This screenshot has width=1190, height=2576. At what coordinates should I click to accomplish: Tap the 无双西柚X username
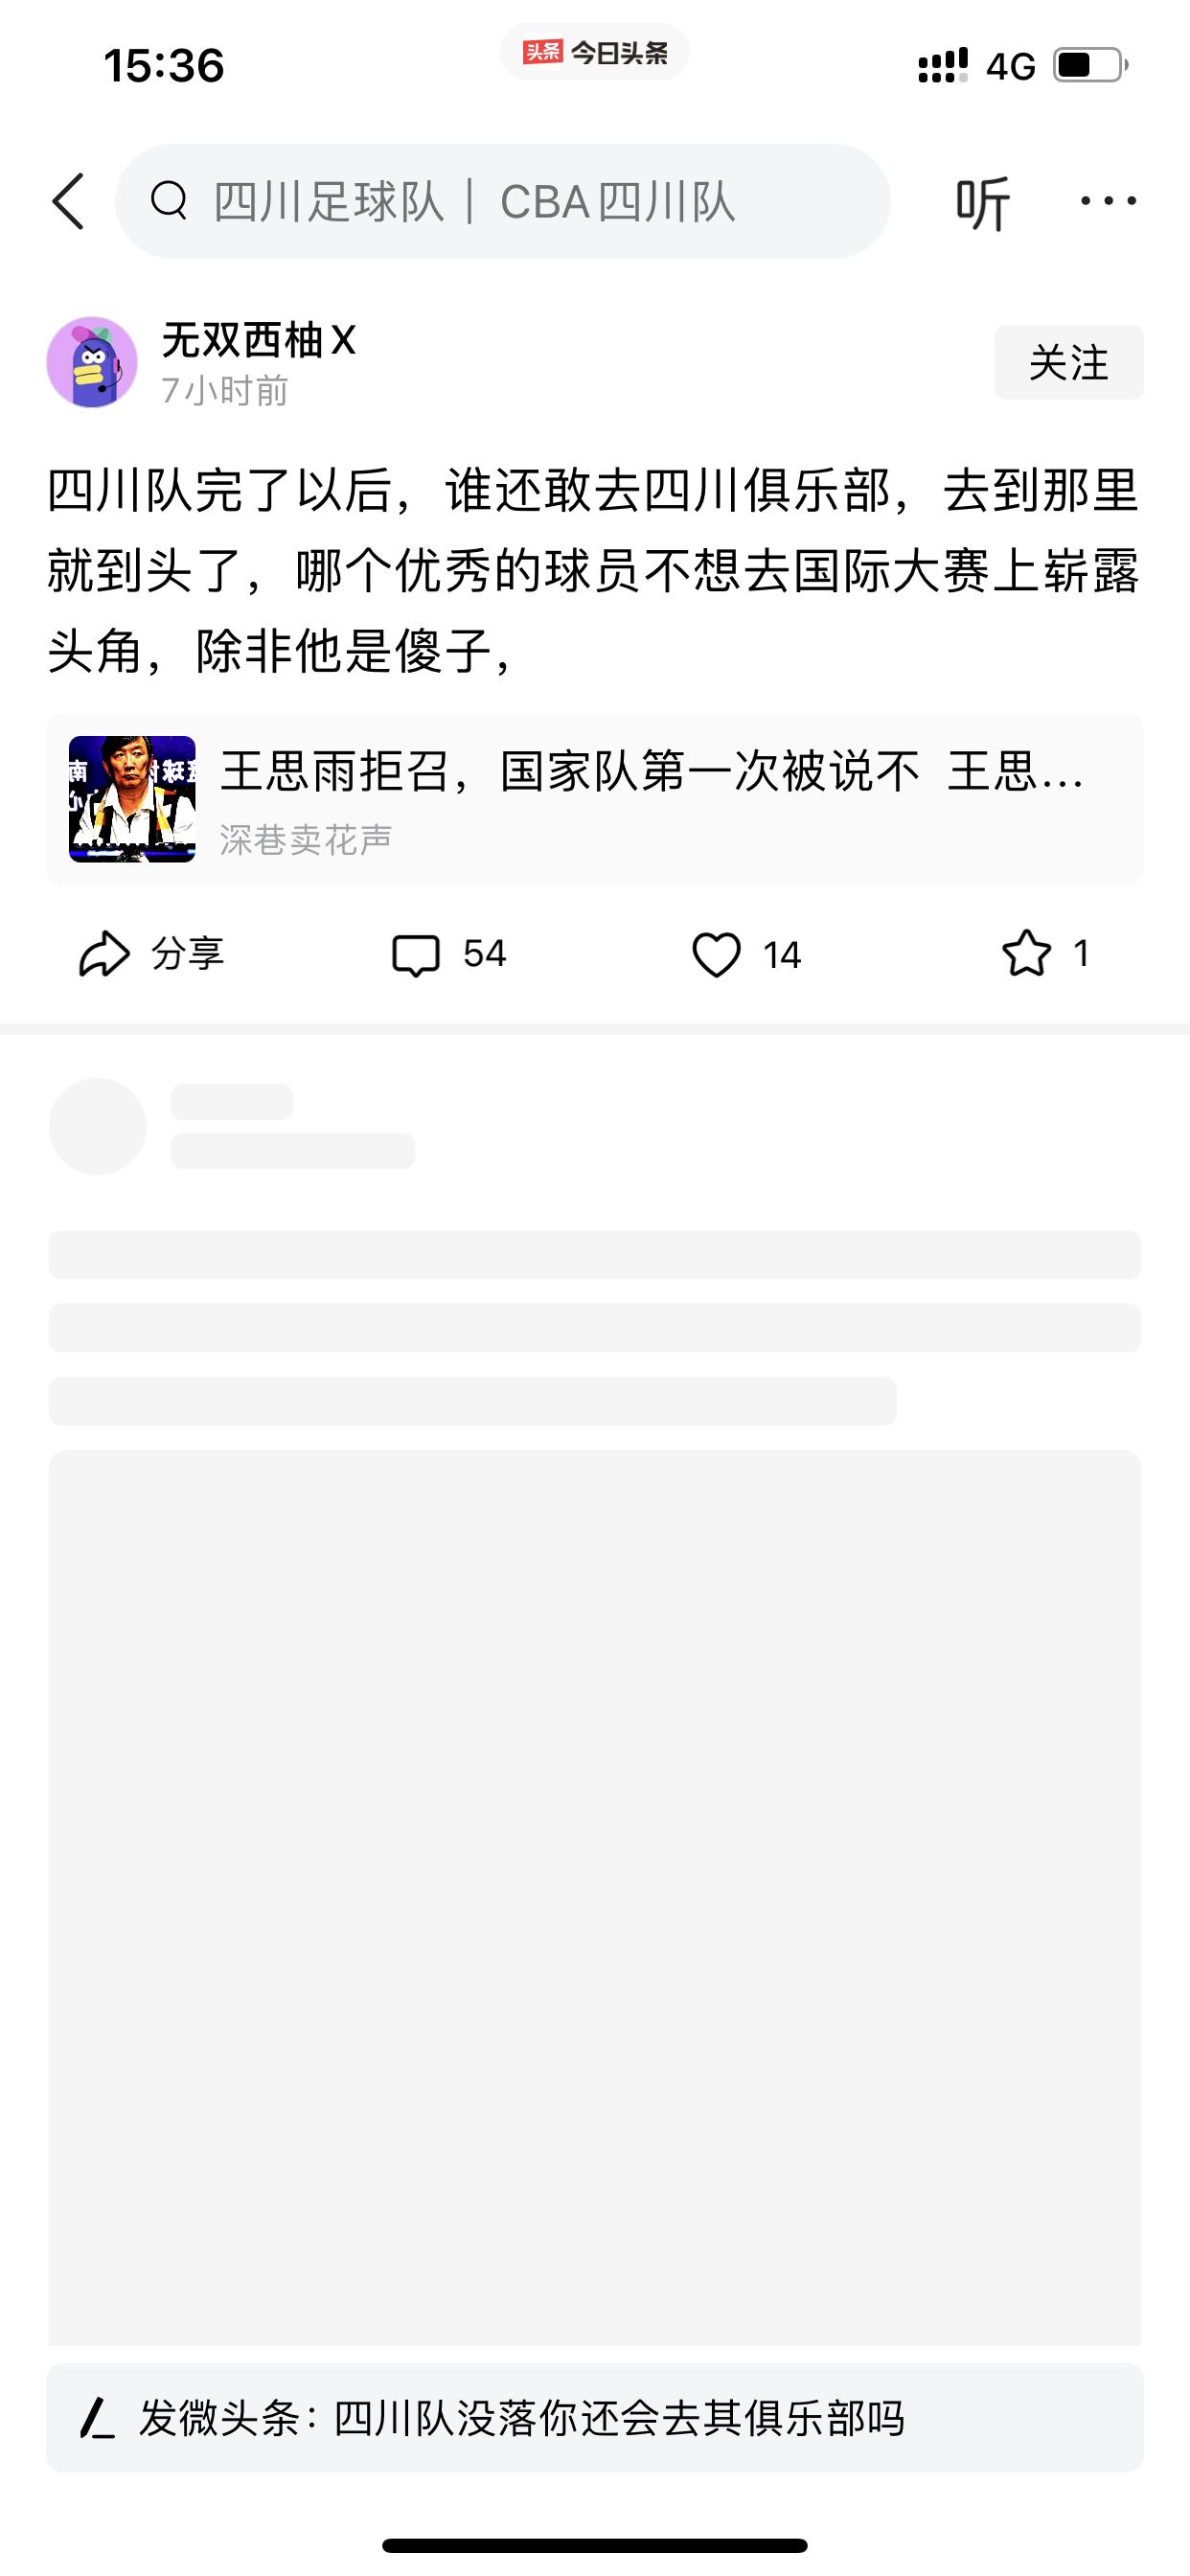258,340
